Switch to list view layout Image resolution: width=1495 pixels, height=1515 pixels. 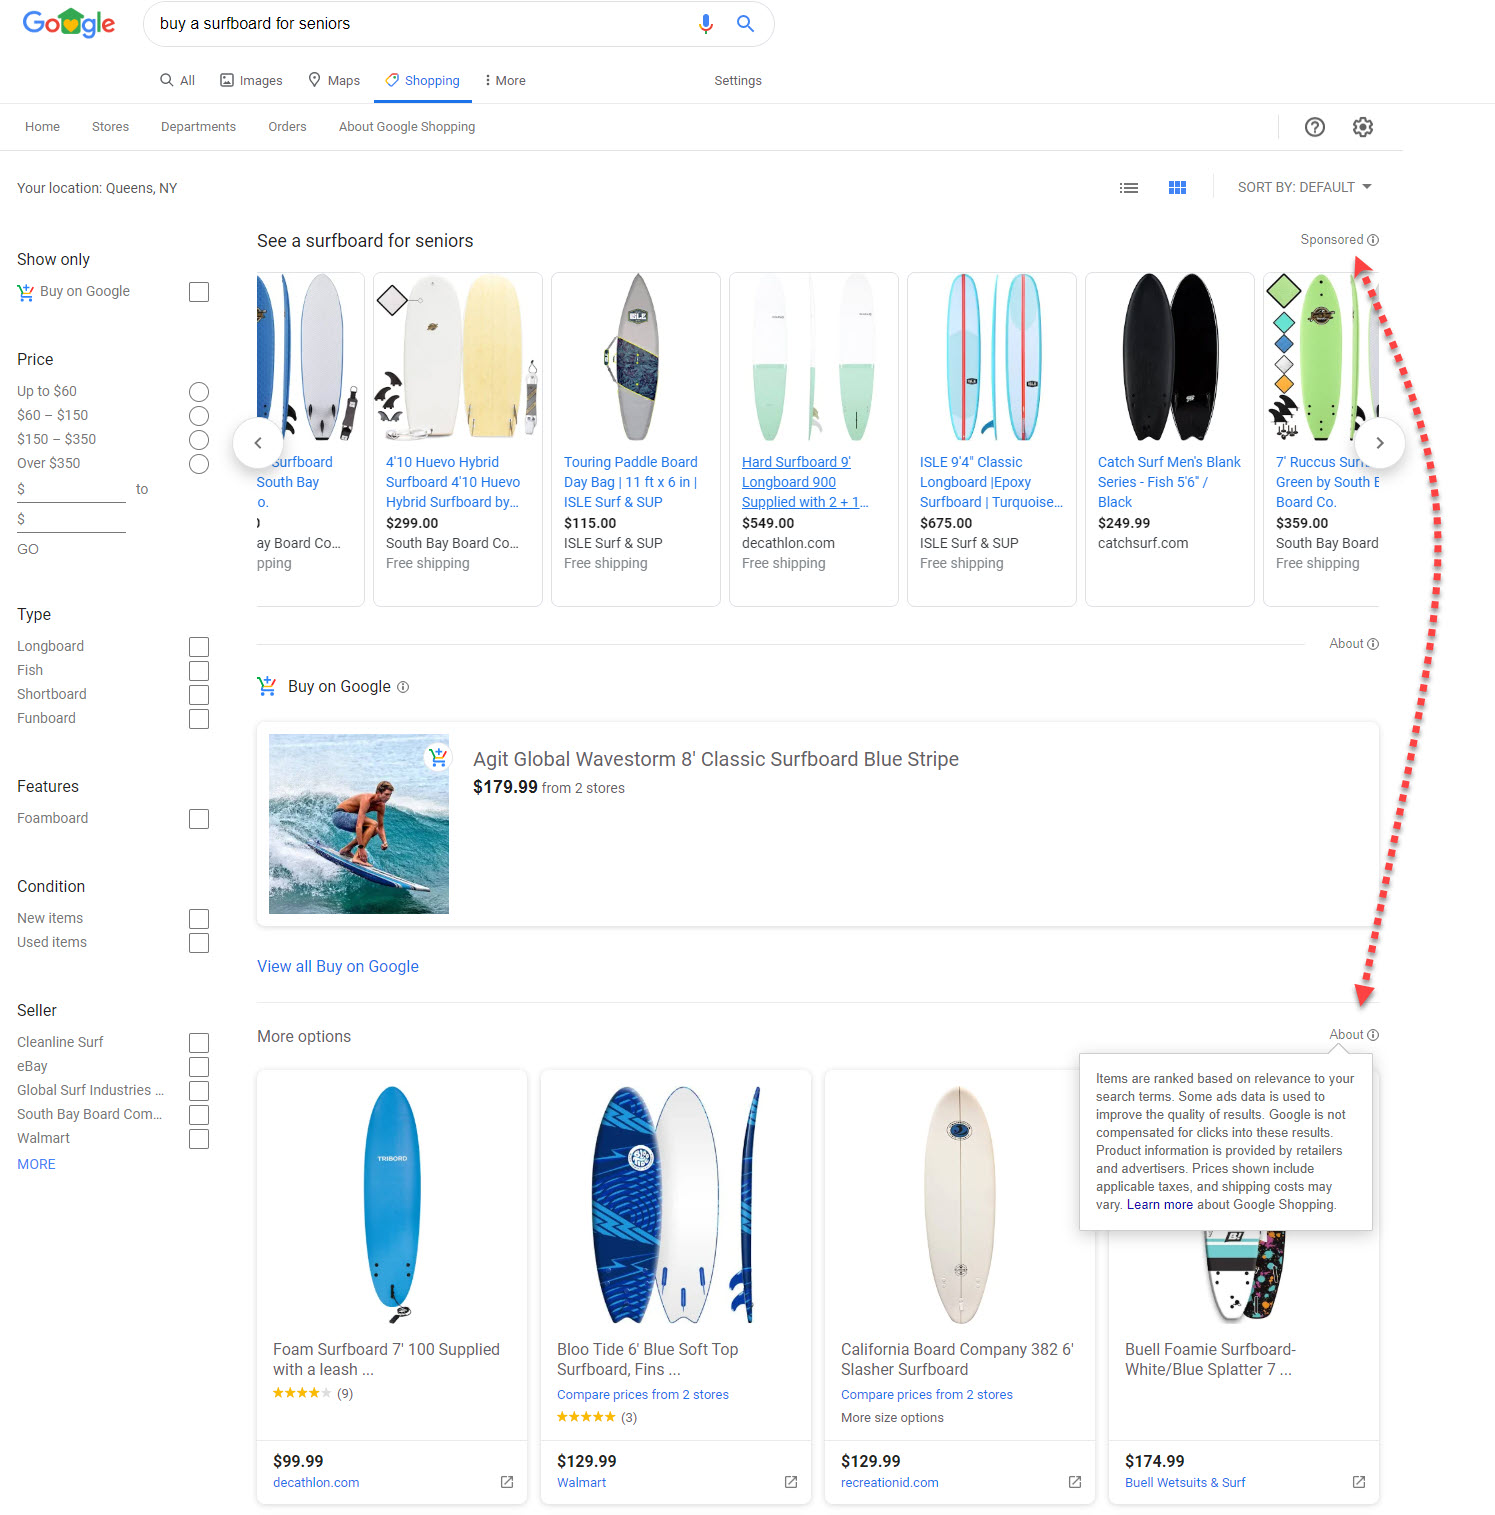[x=1129, y=188]
